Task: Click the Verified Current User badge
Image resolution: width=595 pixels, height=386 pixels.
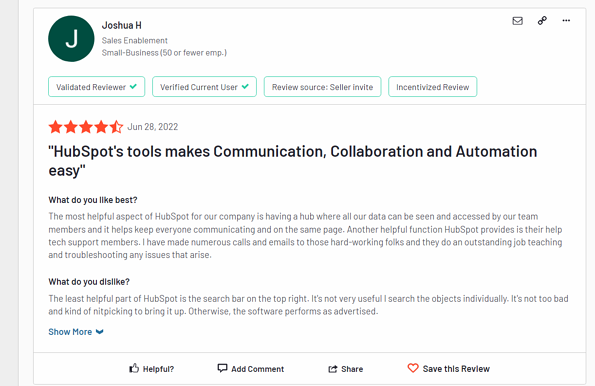Action: 204,87
